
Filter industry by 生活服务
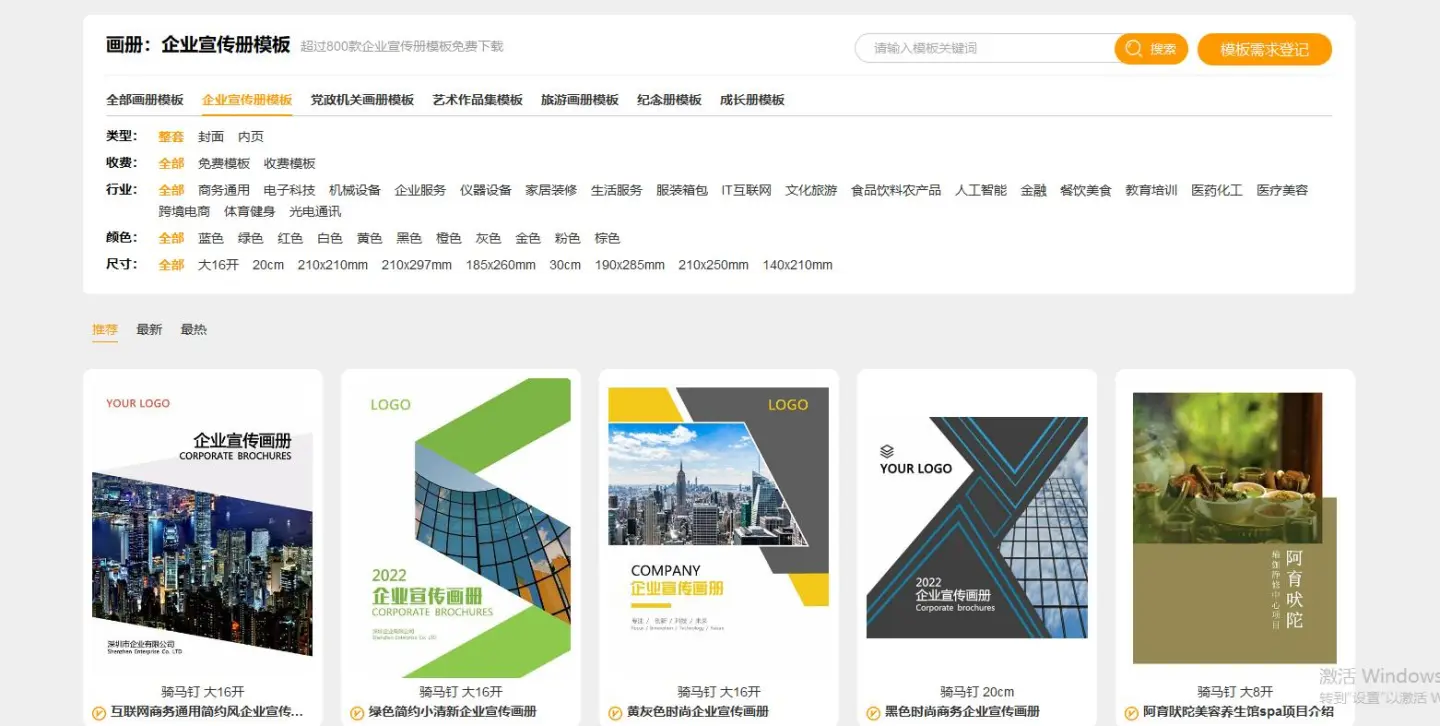click(x=617, y=190)
